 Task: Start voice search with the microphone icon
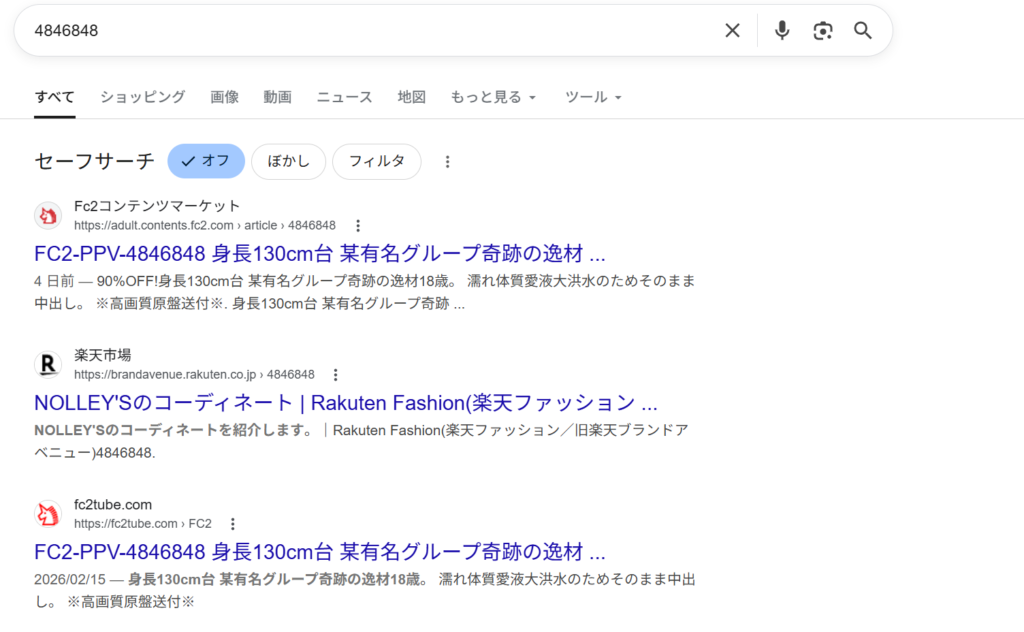[x=782, y=31]
